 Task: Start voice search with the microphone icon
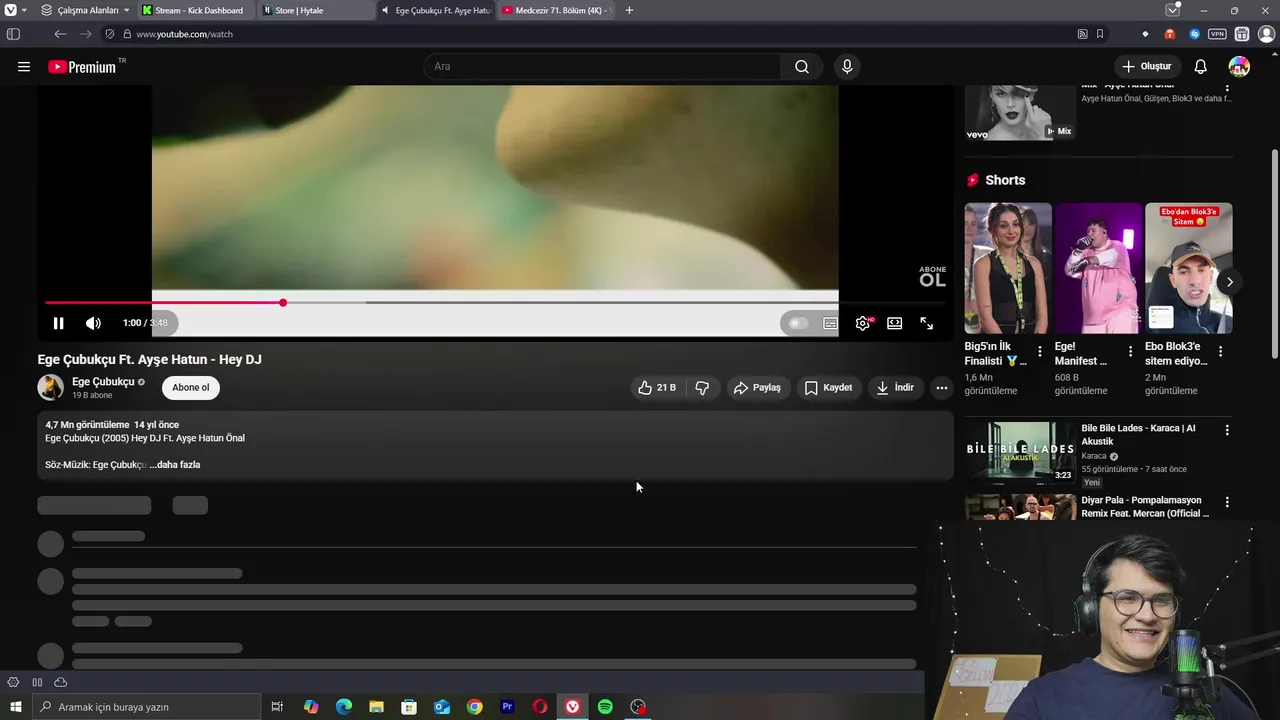(x=847, y=67)
